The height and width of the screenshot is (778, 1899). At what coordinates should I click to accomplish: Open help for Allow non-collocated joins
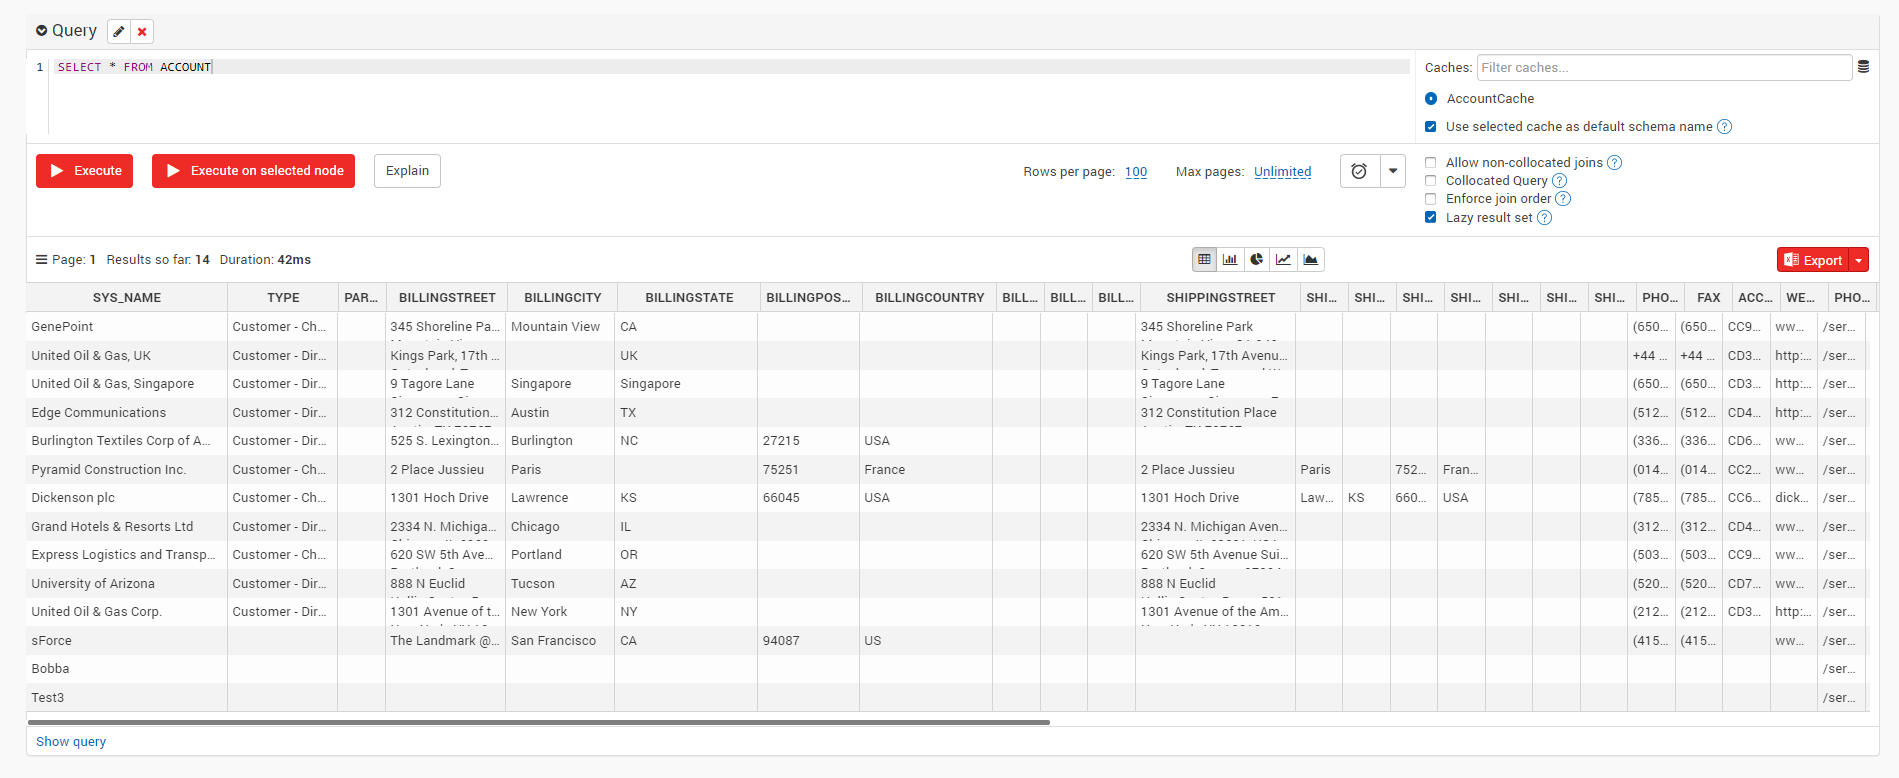pos(1614,163)
